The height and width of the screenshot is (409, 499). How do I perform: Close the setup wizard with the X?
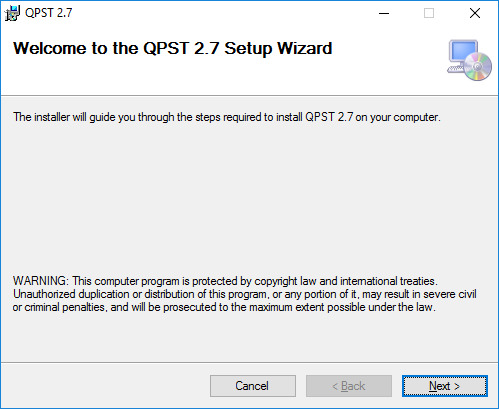point(475,13)
